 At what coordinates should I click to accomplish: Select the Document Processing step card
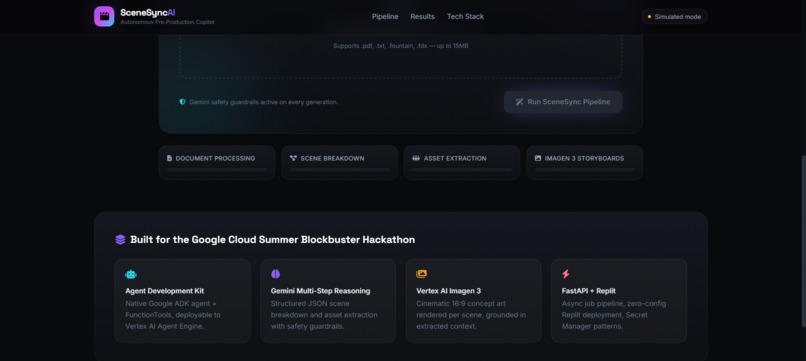click(x=217, y=163)
